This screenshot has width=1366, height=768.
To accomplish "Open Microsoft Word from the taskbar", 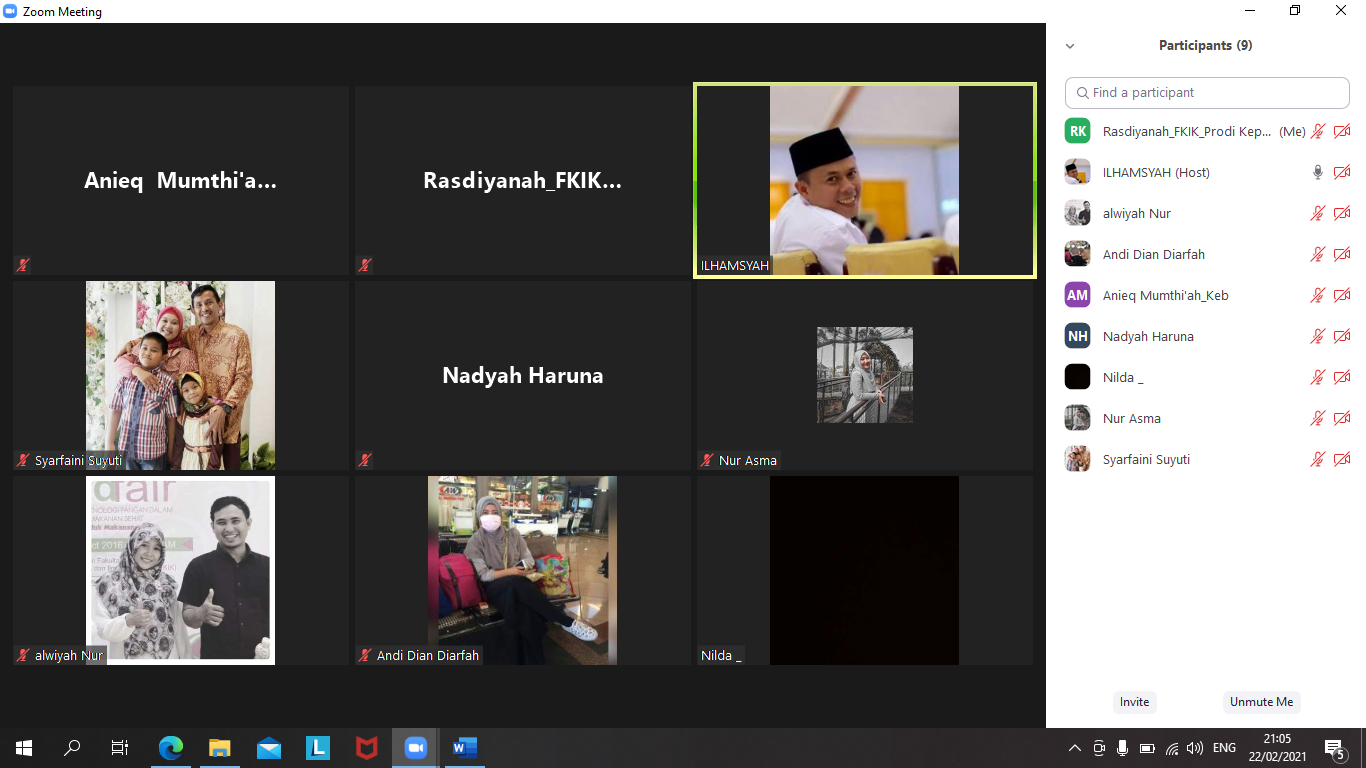I will tap(464, 747).
